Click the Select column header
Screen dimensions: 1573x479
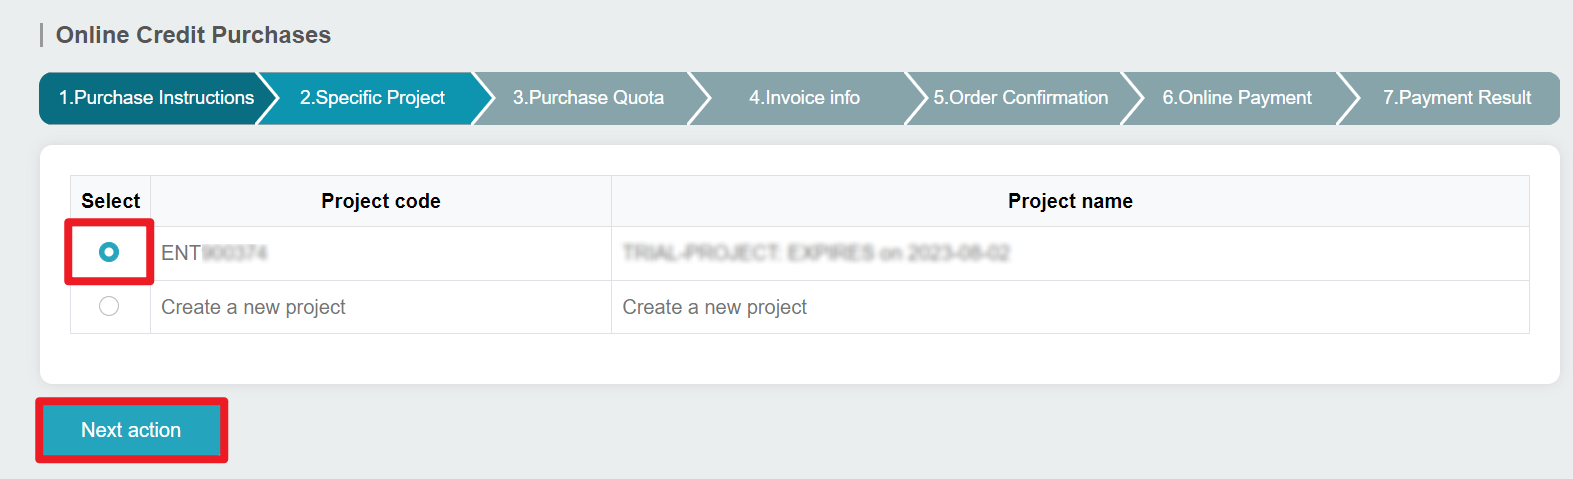coord(110,201)
